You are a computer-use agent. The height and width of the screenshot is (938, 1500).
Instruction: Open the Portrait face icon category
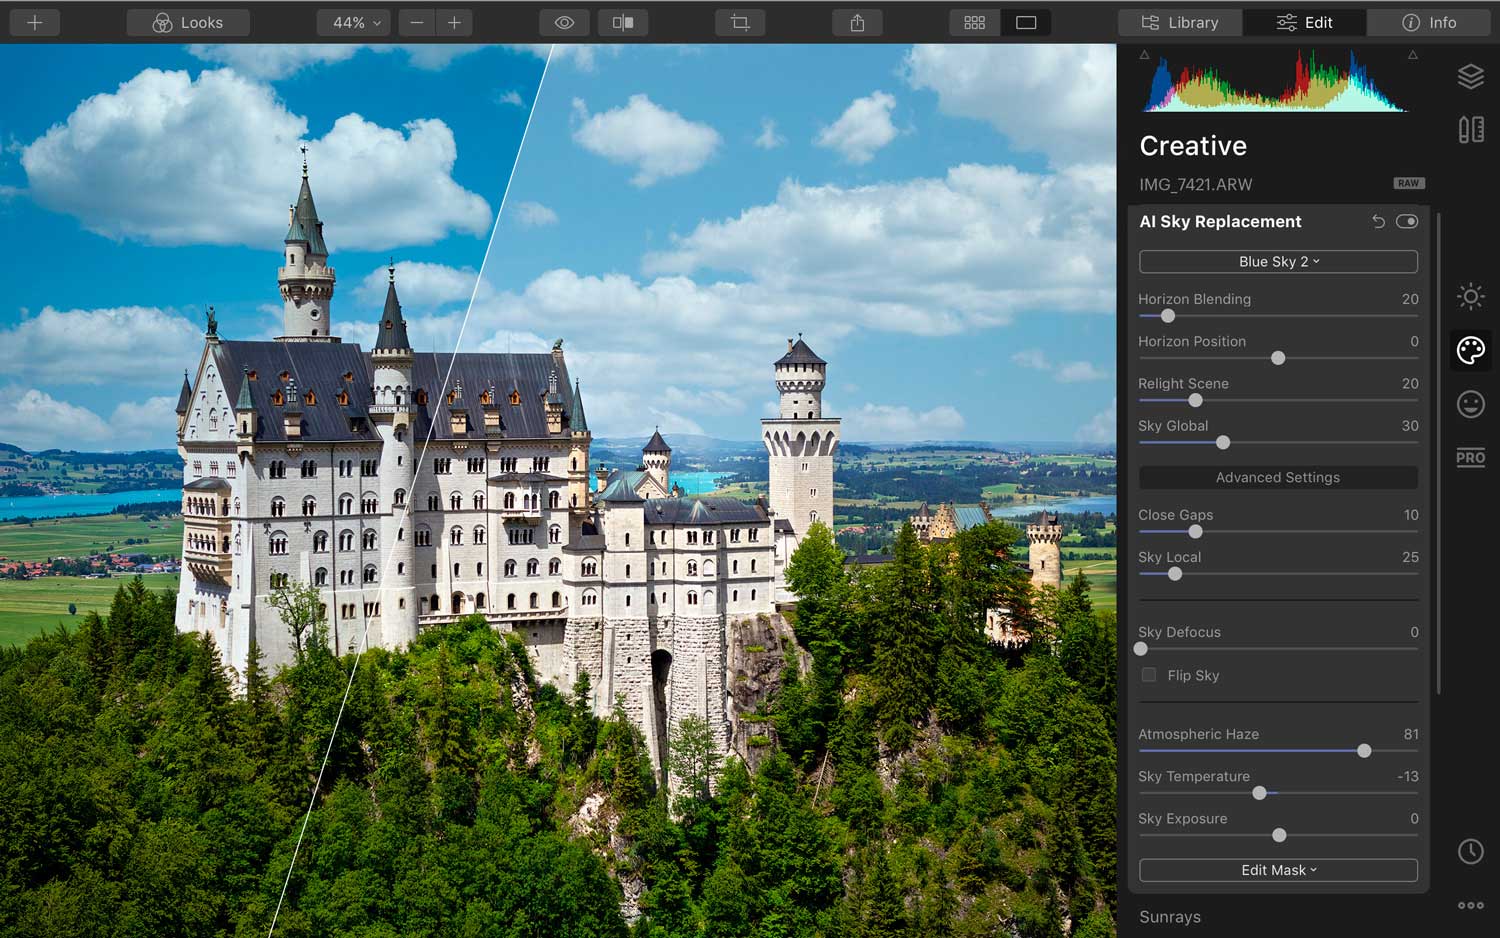pos(1471,404)
